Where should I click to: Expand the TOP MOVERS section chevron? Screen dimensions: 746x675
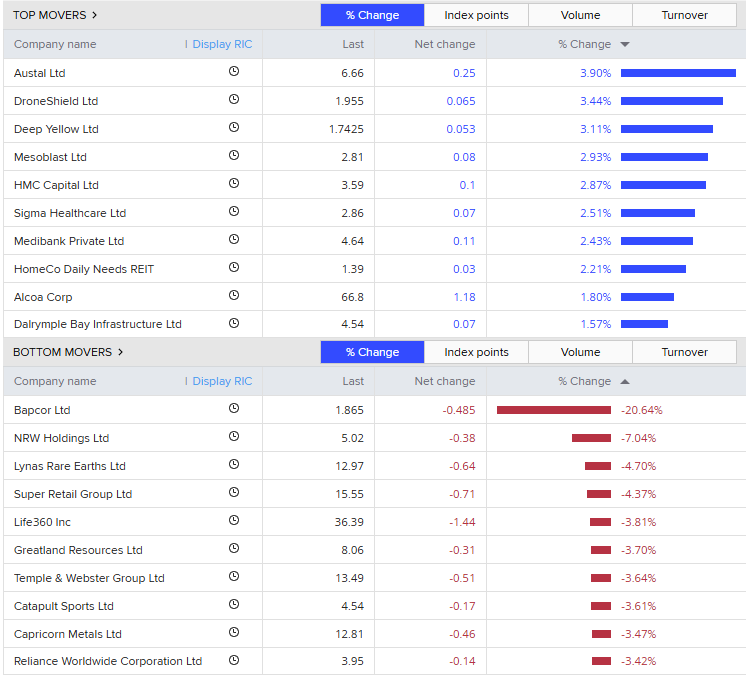pos(95,15)
